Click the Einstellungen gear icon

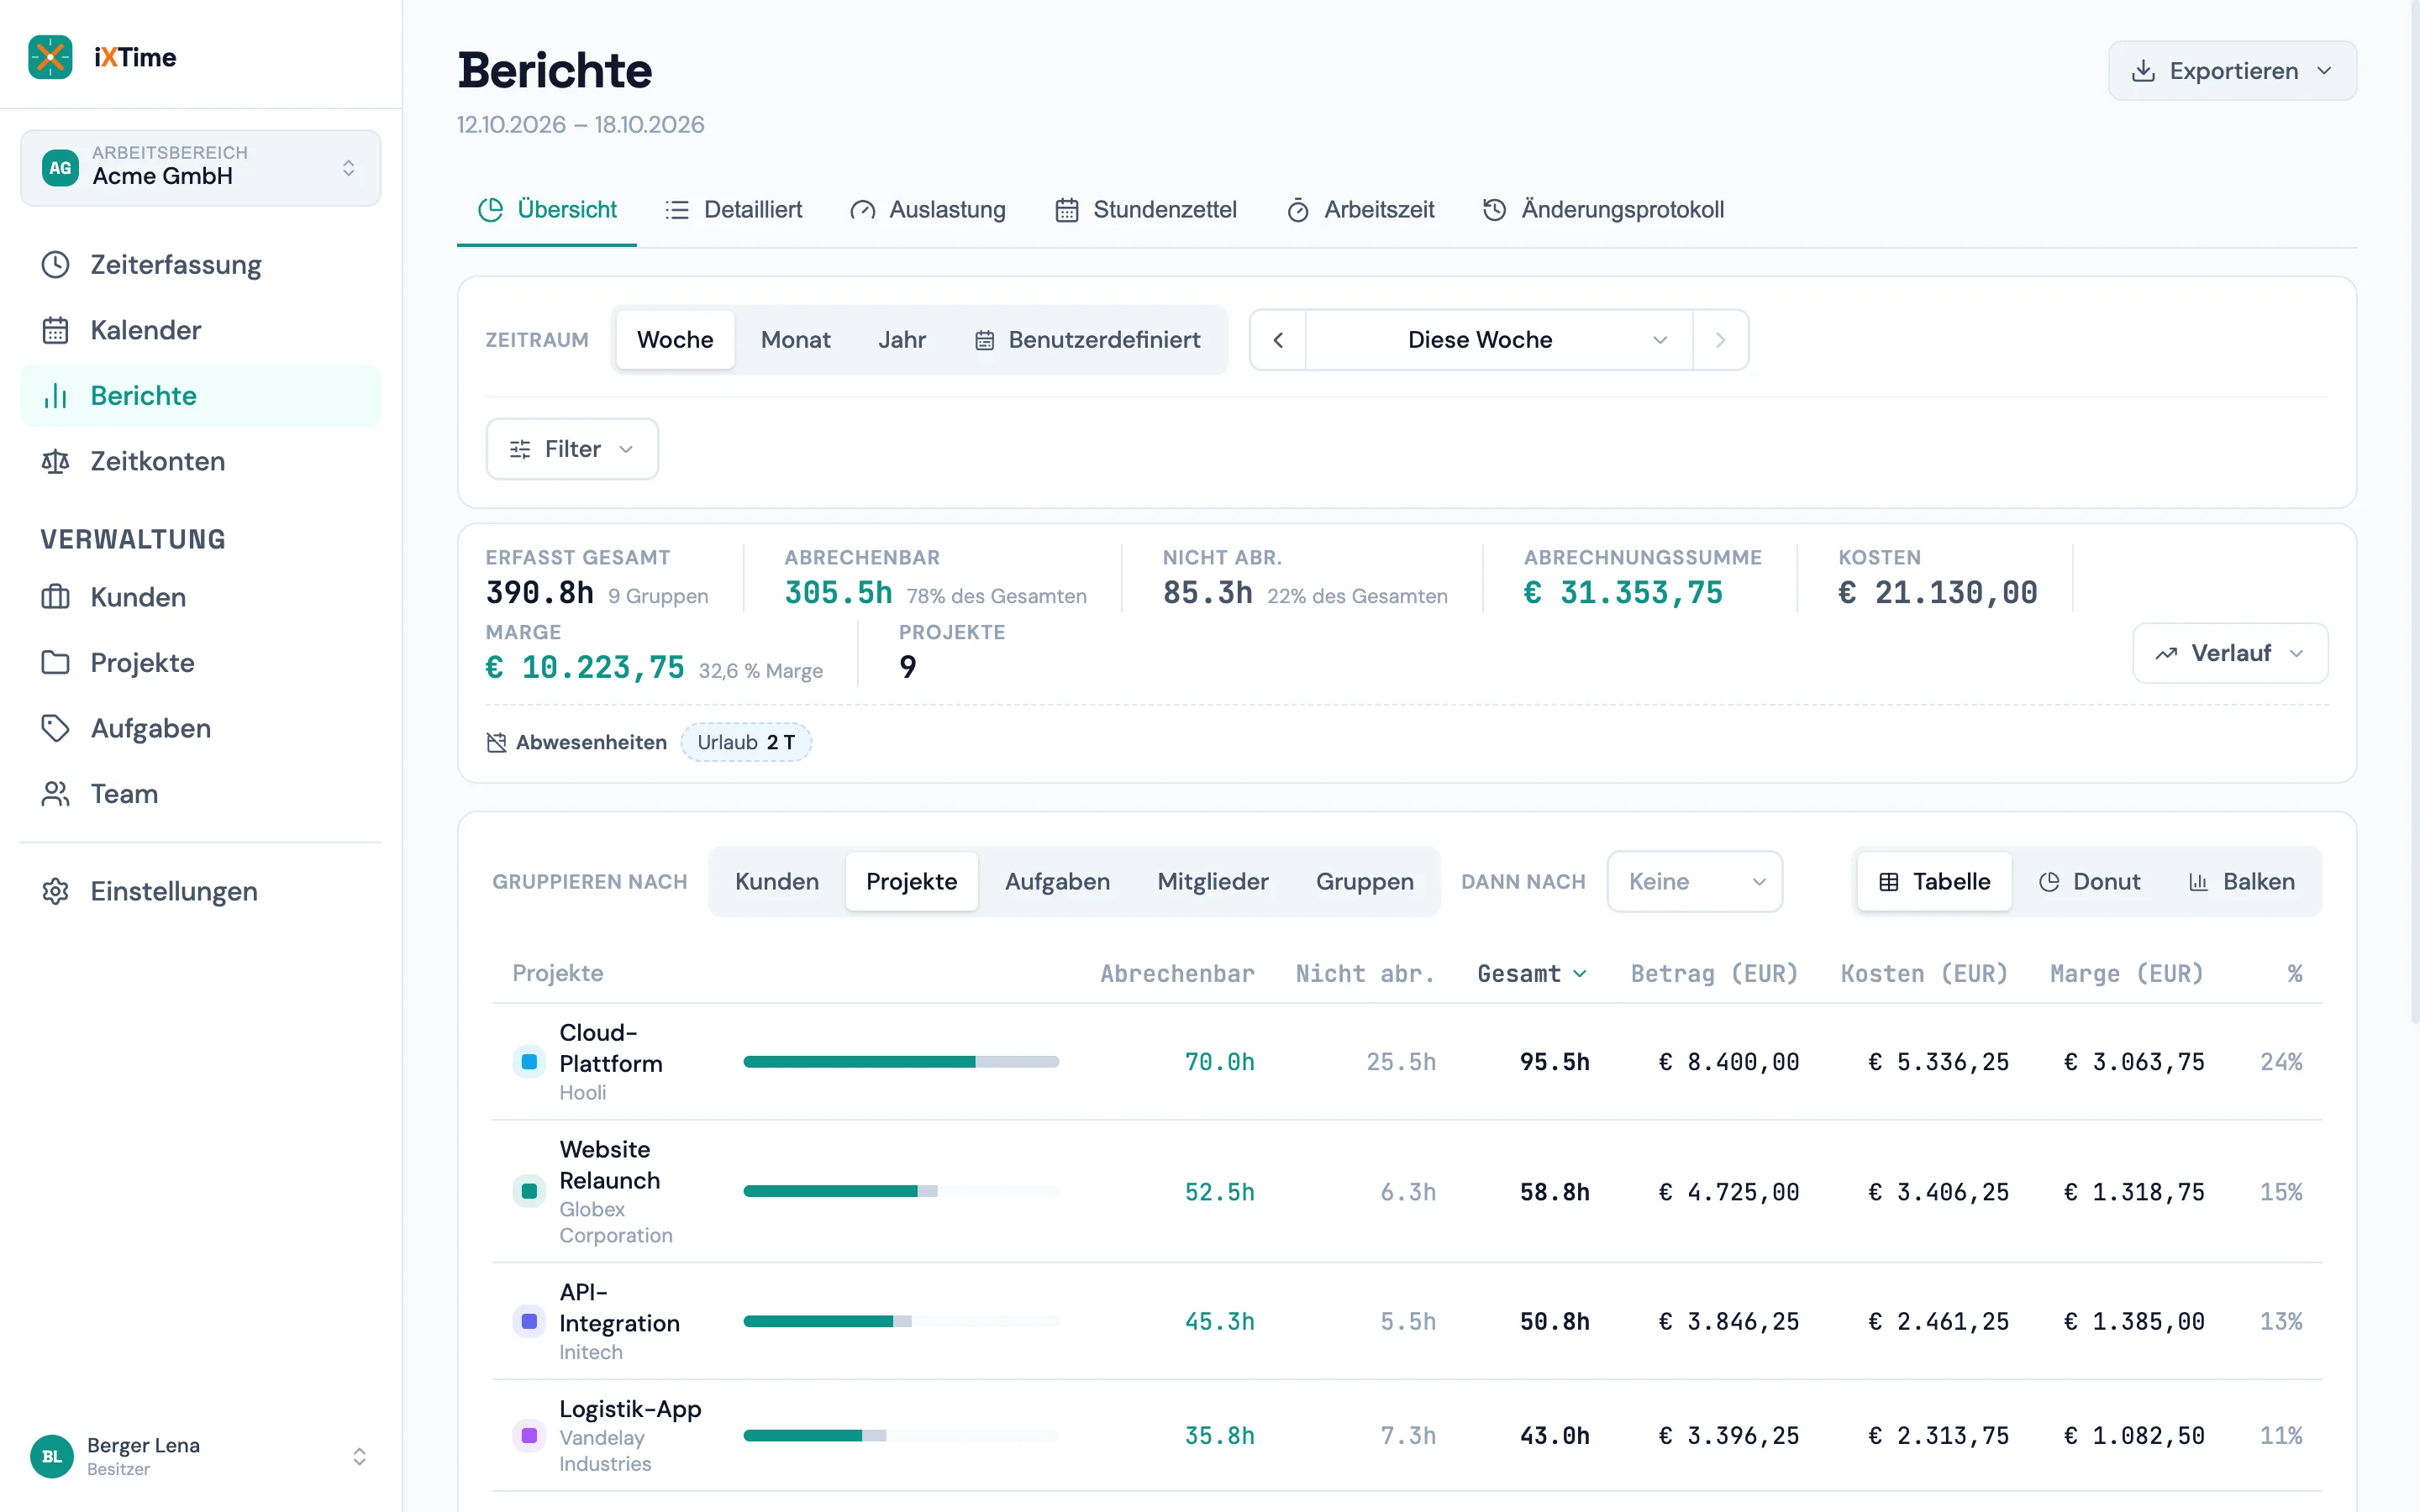click(55, 891)
